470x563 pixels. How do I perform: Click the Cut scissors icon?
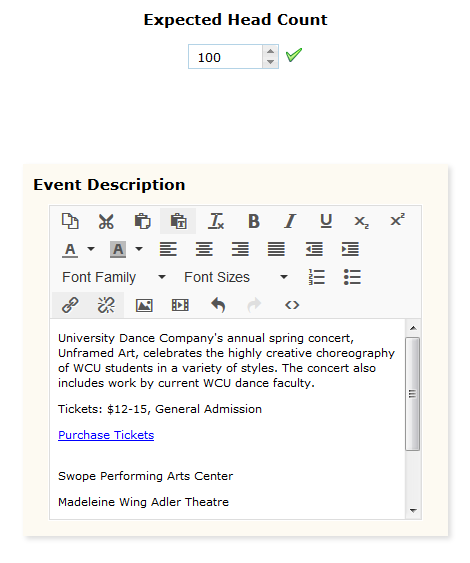106,221
